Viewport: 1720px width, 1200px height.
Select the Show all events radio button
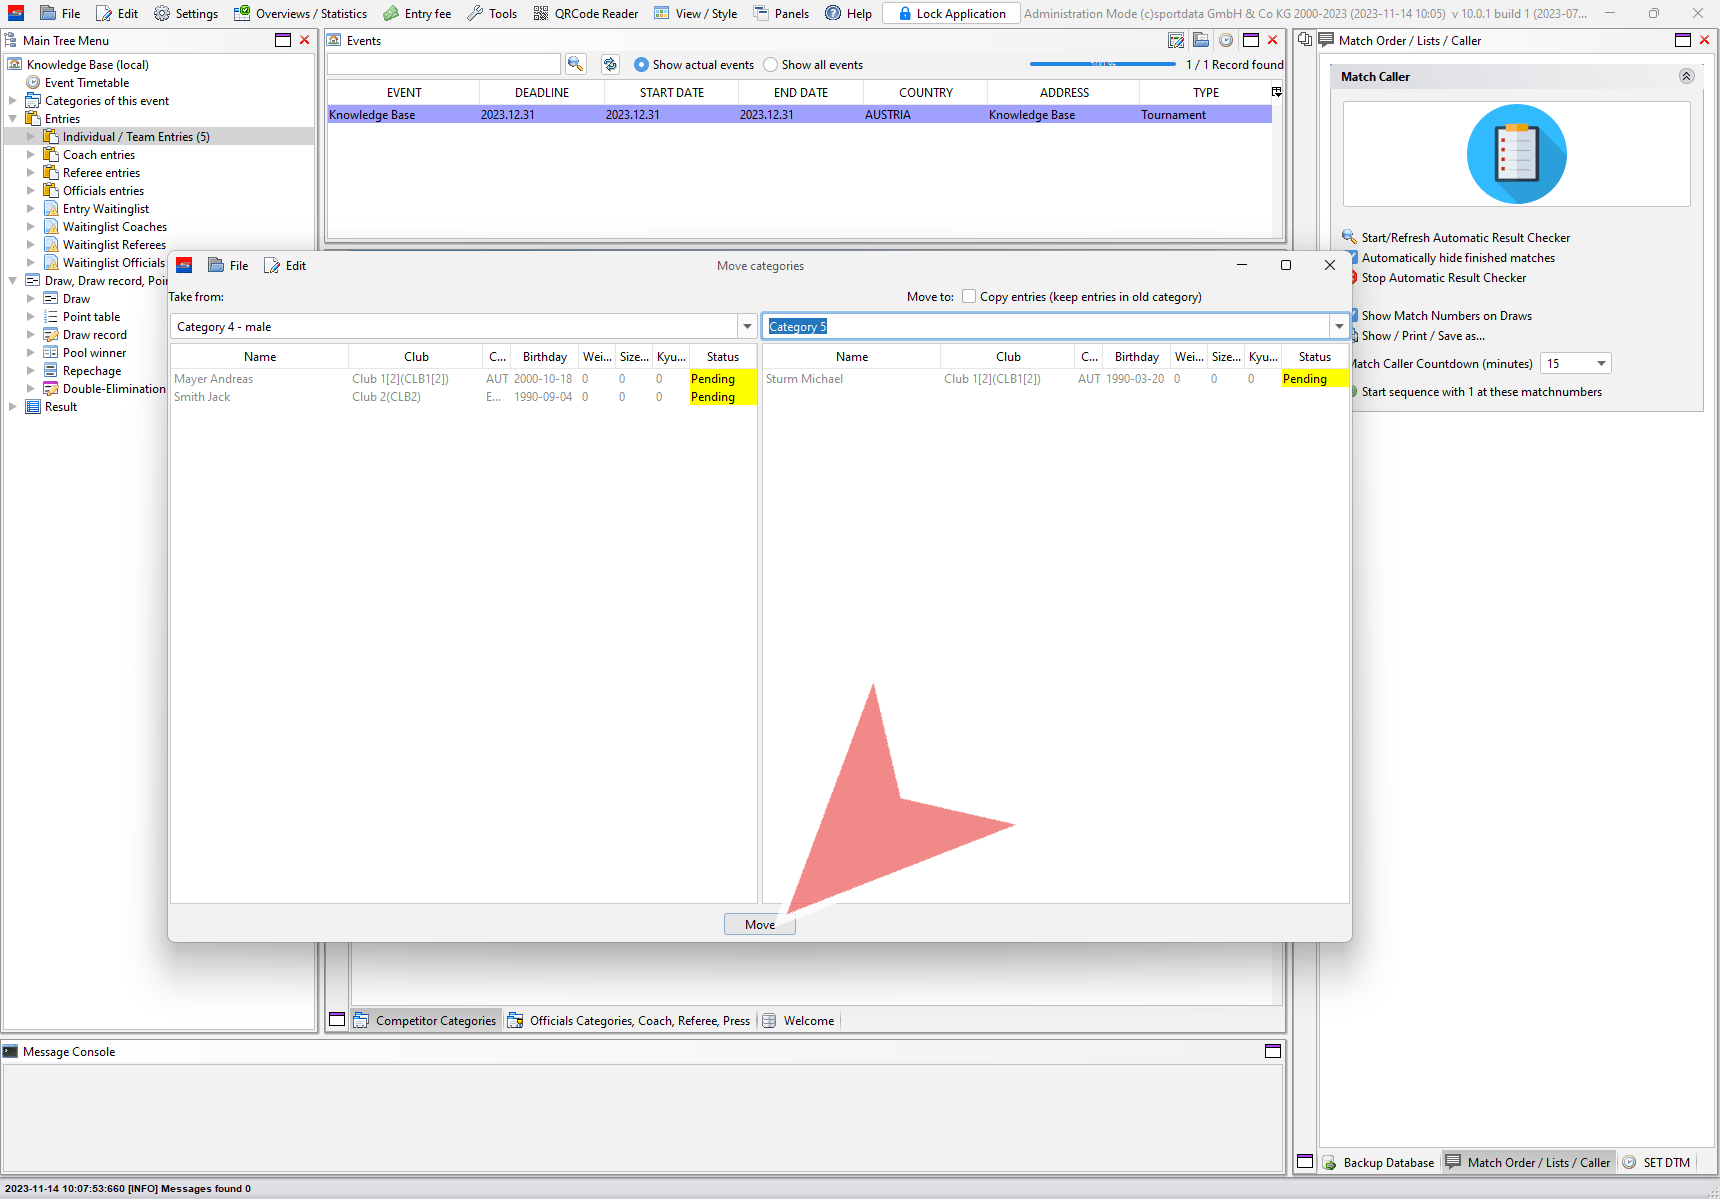point(770,65)
